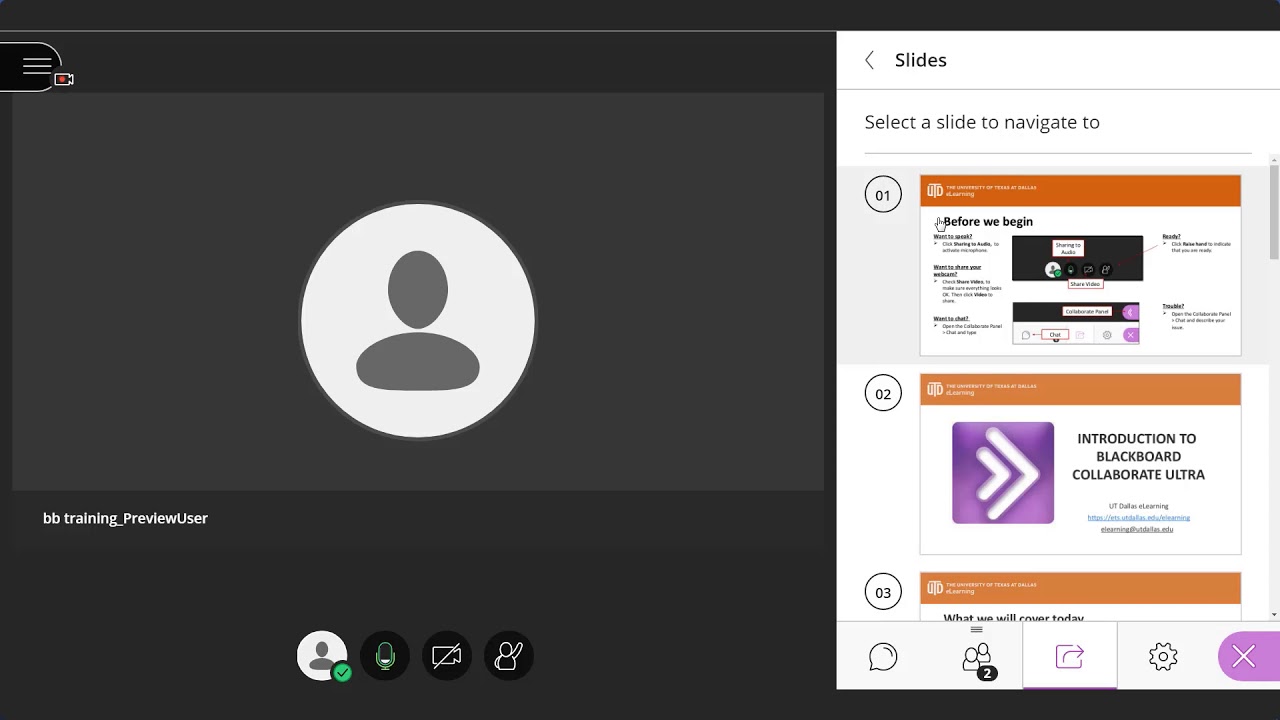Click the slide number 01 circle
Image resolution: width=1280 pixels, height=720 pixels.
tap(883, 195)
